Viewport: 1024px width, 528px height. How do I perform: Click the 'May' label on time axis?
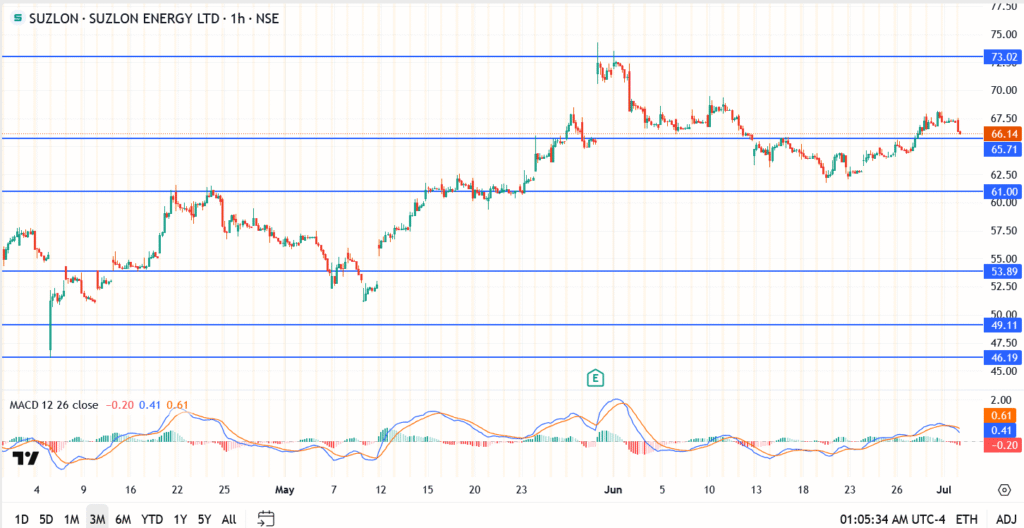285,489
